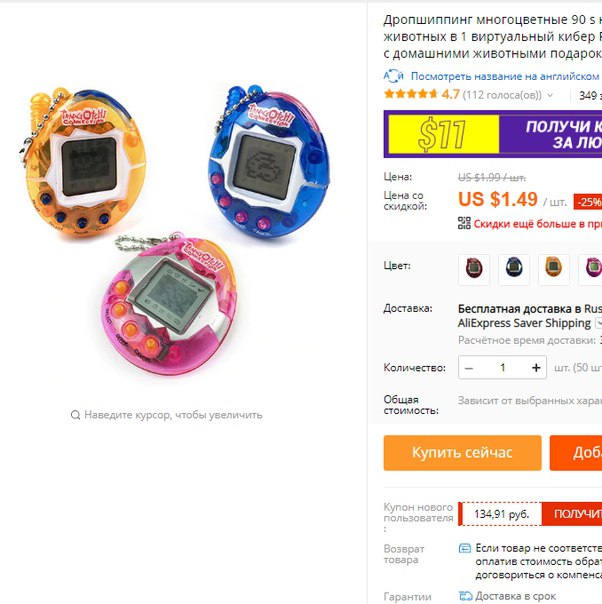
Task: Click the return policy icon
Action: (465, 548)
